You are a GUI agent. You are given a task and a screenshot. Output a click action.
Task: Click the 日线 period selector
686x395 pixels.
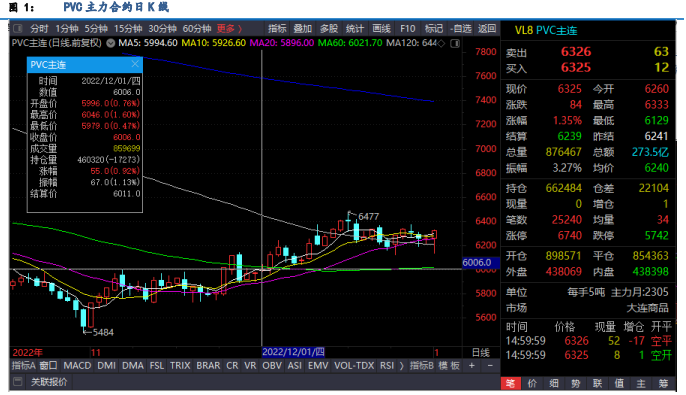click(480, 353)
